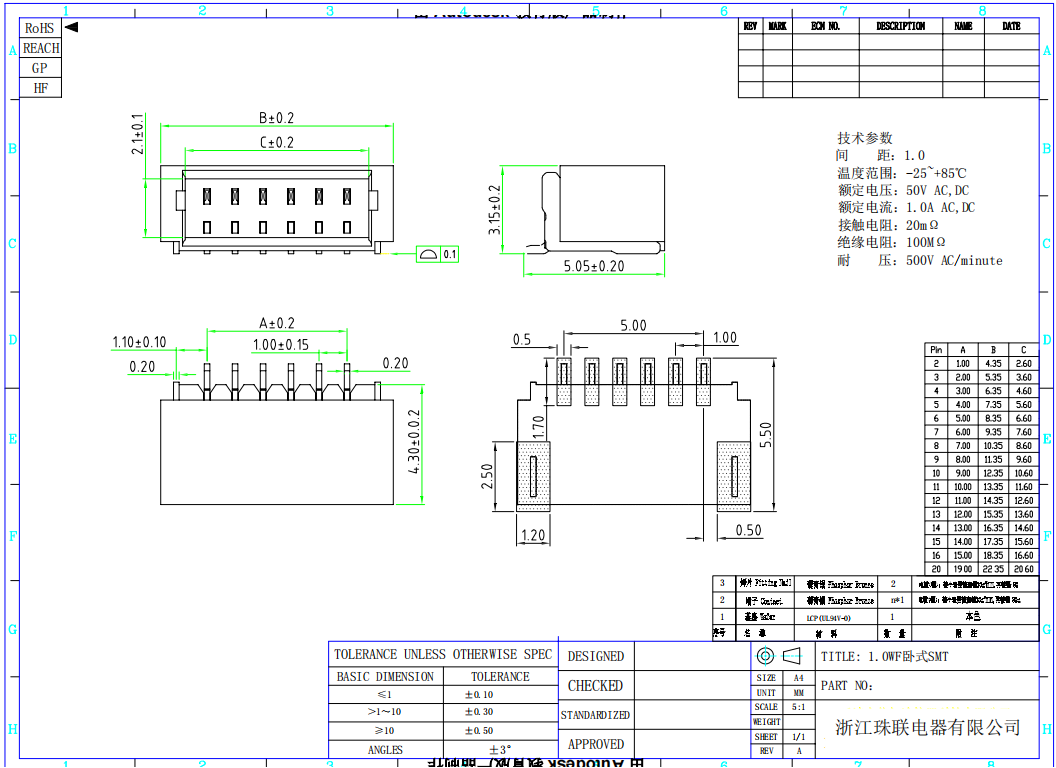
Task: Click the flatness tolerance symbol next to 0.1
Action: coord(427,255)
